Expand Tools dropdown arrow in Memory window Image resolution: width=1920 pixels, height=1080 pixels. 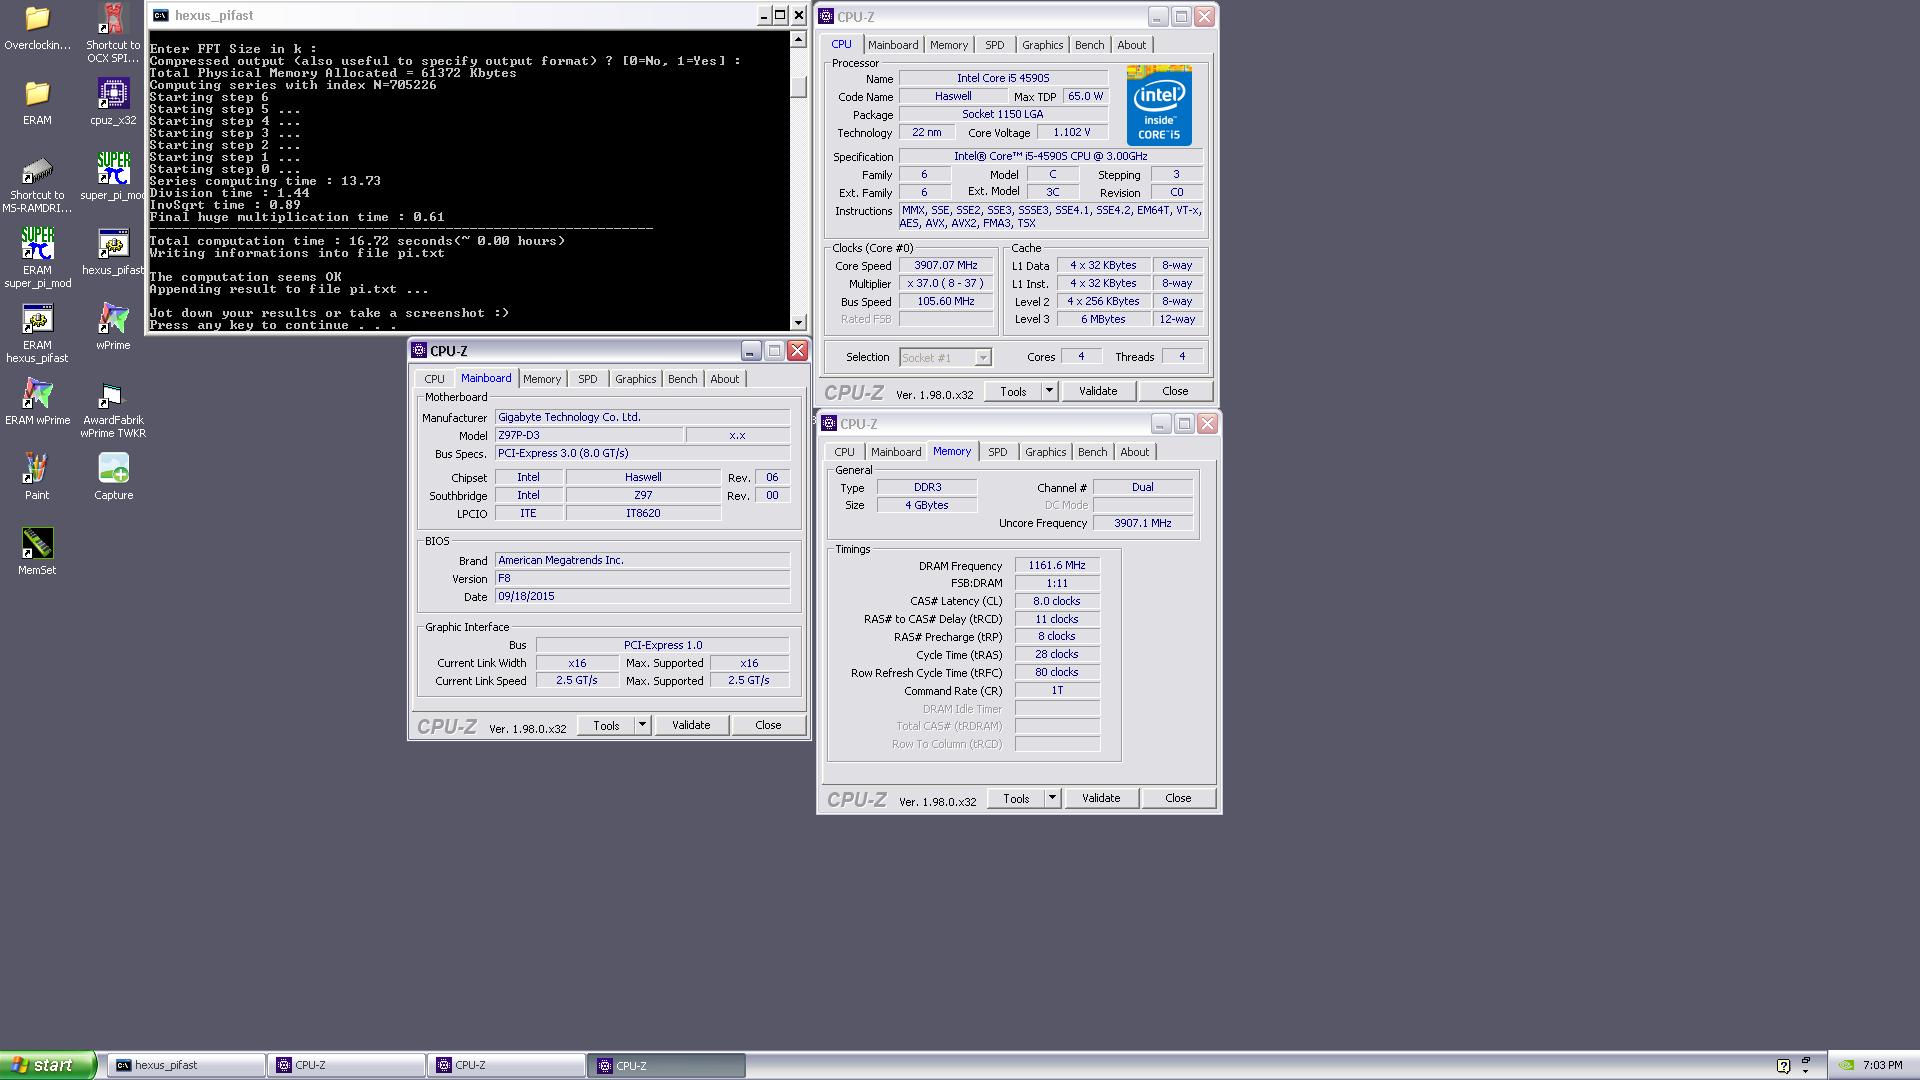[1052, 798]
